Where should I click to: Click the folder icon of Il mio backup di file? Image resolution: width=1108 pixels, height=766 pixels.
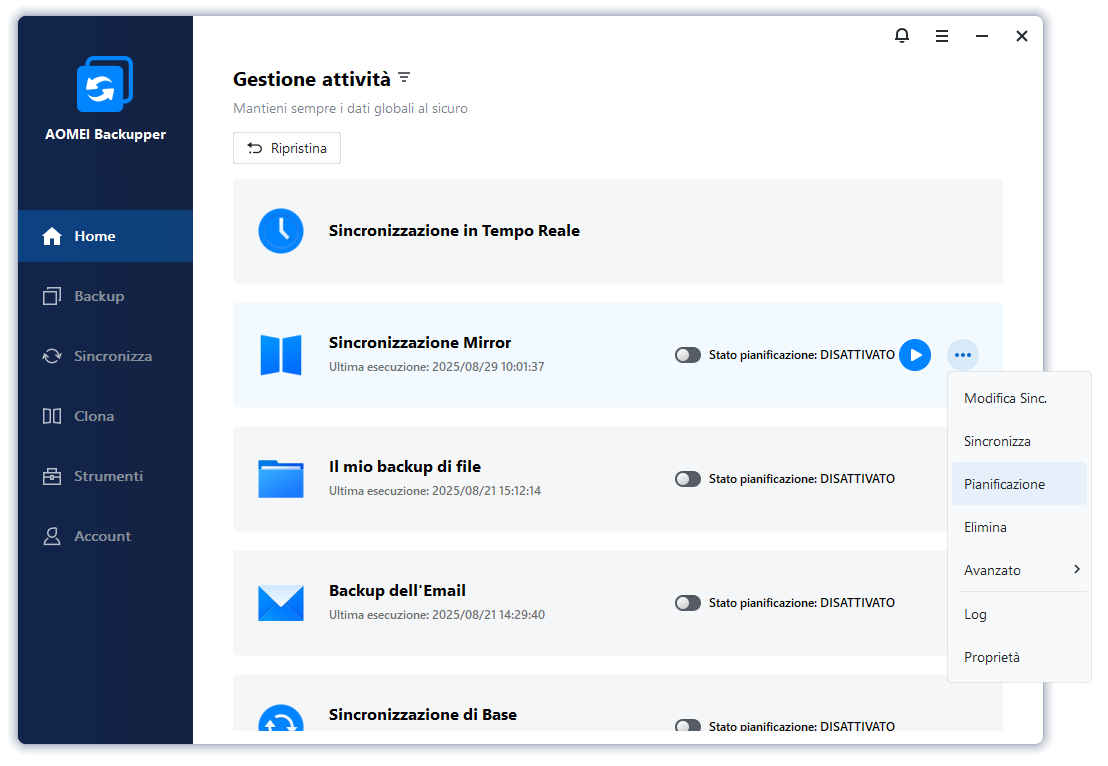pos(281,479)
